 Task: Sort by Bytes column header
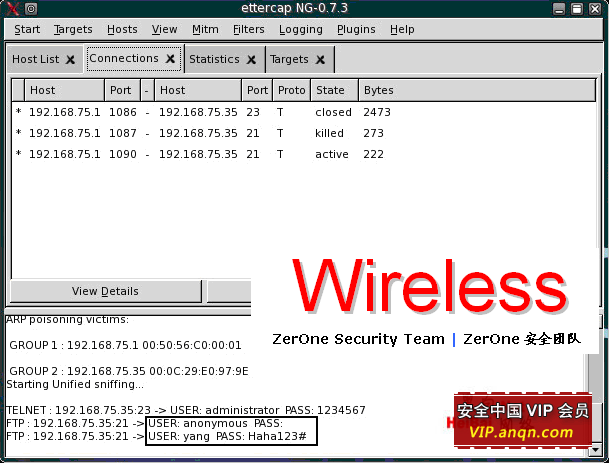pyautogui.click(x=477, y=91)
